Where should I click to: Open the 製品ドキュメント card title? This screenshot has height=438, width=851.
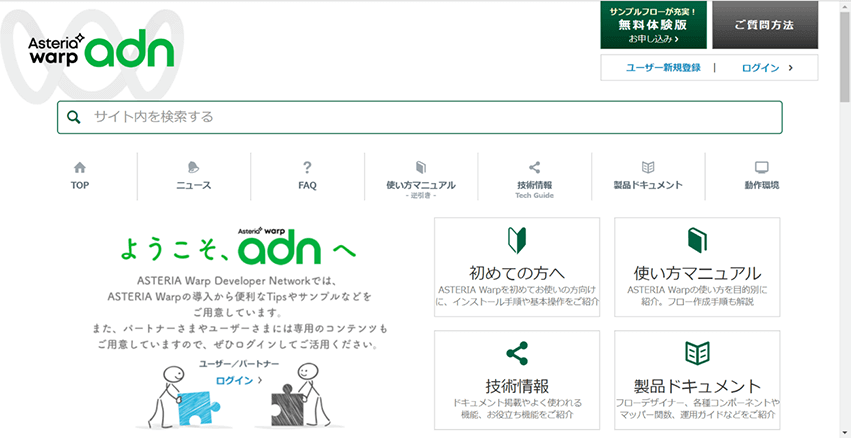[x=697, y=386]
